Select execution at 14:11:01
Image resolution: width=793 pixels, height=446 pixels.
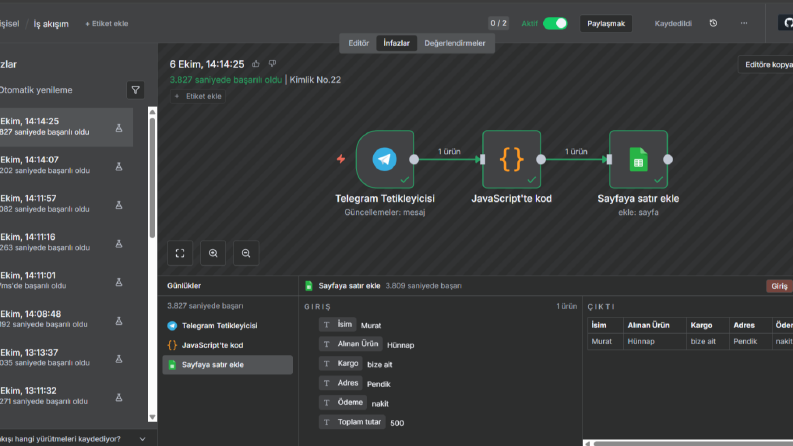66,281
